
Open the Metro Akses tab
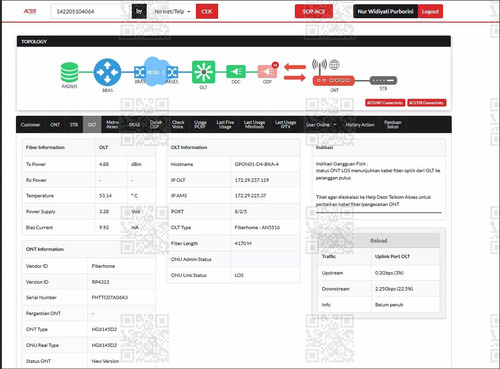(112, 125)
